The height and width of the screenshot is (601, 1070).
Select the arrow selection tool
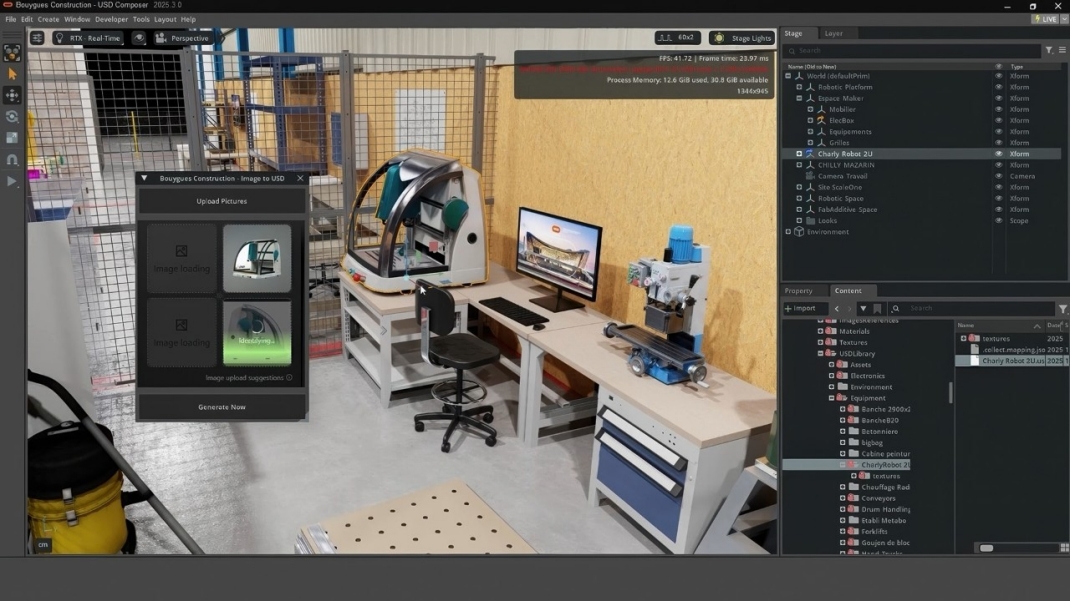tap(12, 74)
